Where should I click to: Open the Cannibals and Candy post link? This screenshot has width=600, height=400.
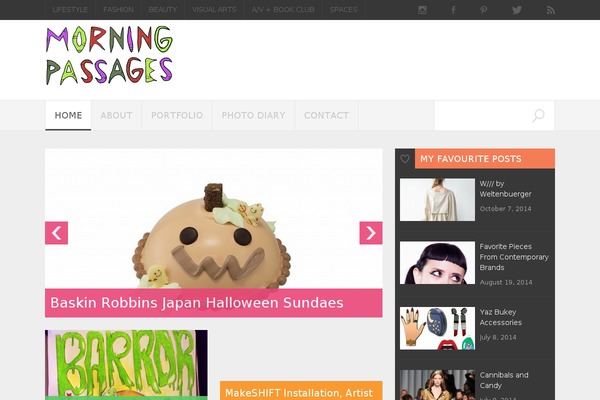pos(504,380)
